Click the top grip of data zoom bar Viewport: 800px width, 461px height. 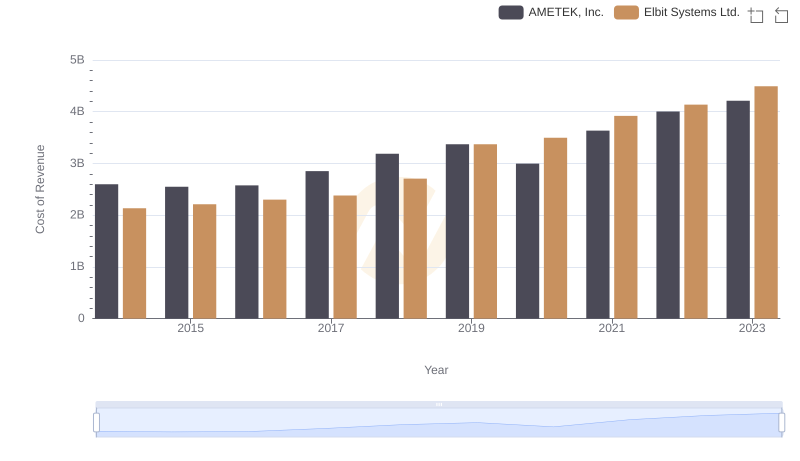pyautogui.click(x=439, y=404)
